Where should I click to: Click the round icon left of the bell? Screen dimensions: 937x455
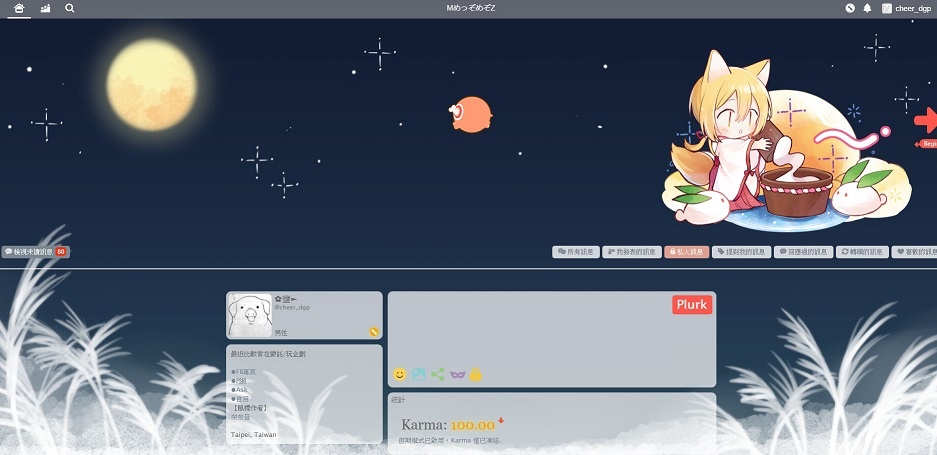click(x=850, y=8)
